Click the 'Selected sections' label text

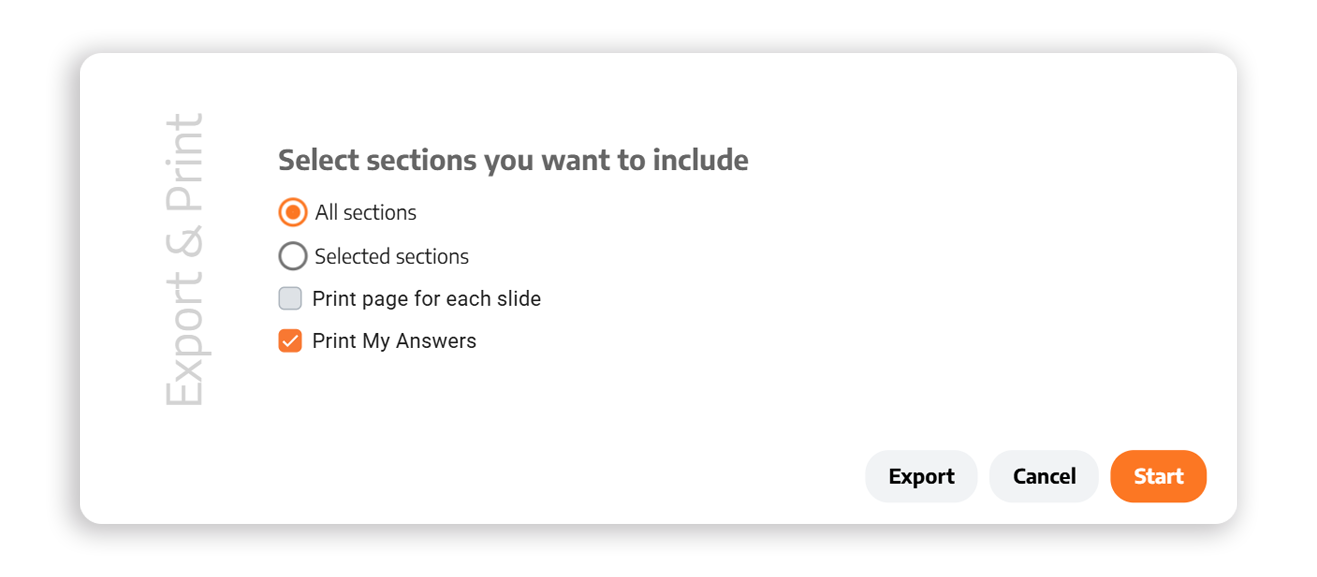pos(391,256)
